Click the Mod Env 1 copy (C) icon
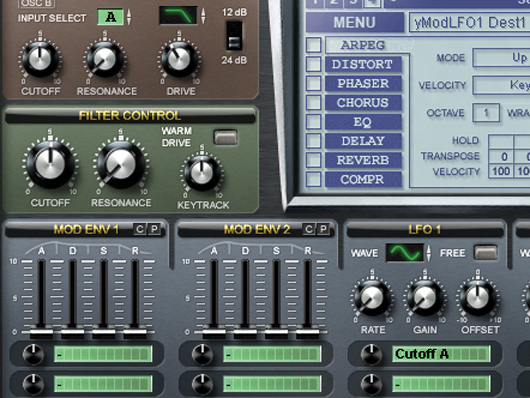The width and height of the screenshot is (530, 398). 139,229
